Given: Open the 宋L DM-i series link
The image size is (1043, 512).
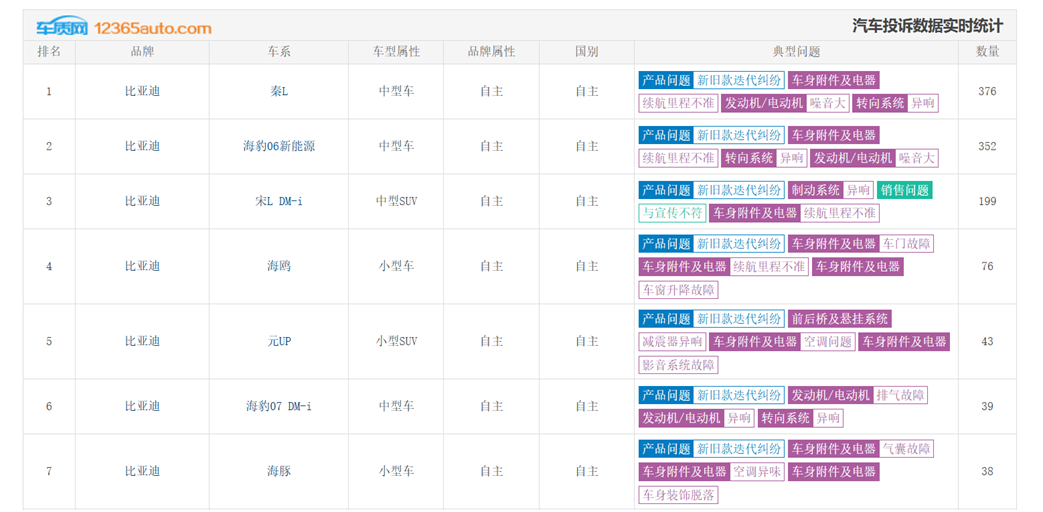Looking at the screenshot, I should pyautogui.click(x=279, y=201).
